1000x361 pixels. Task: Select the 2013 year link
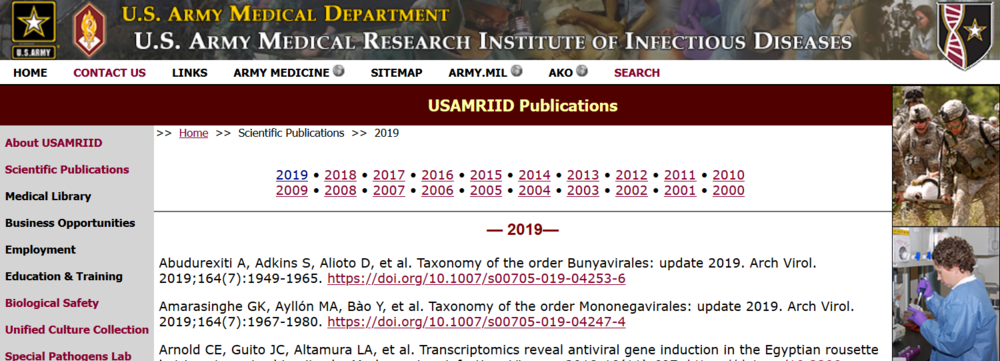click(583, 175)
